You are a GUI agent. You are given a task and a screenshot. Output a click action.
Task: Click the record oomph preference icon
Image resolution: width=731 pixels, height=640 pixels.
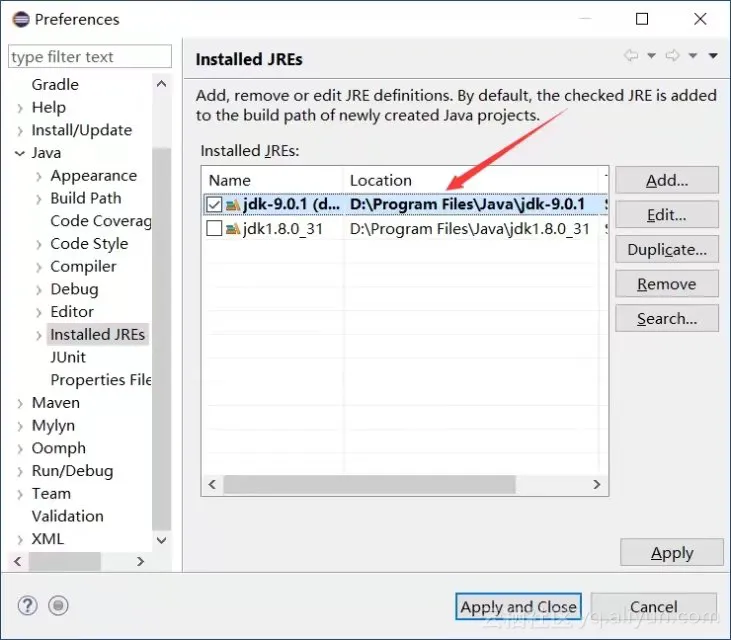58,606
